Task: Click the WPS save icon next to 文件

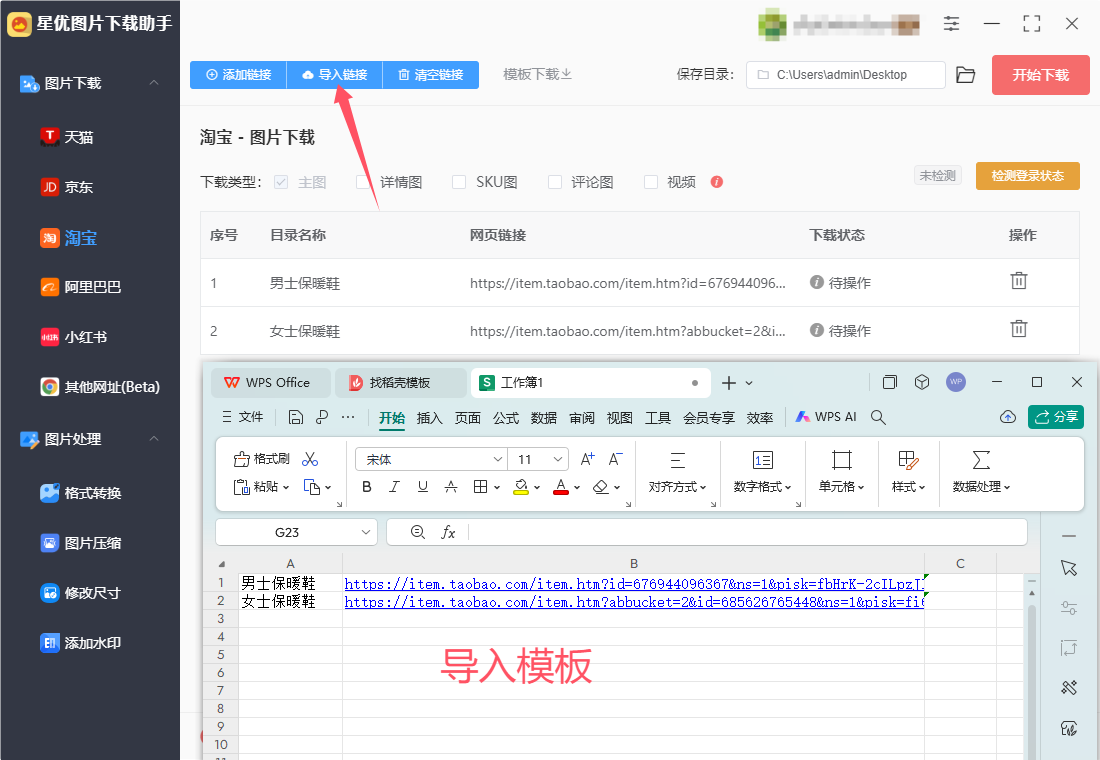Action: click(296, 418)
